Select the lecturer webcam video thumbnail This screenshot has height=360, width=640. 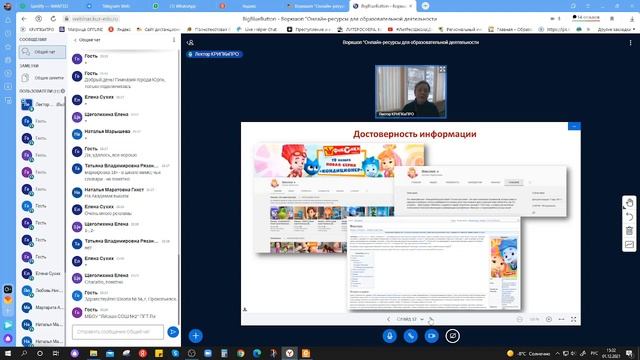click(411, 92)
